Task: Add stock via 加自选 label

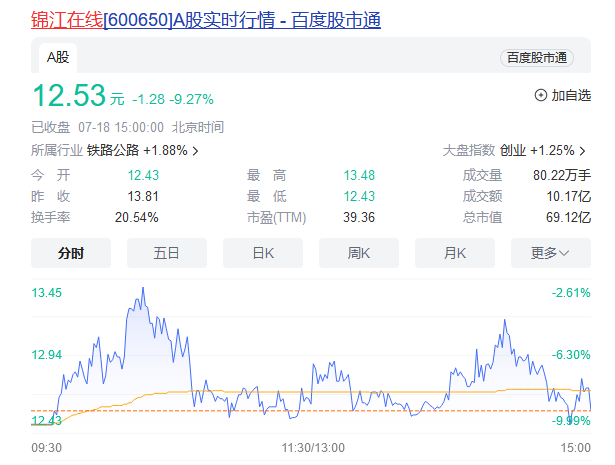Action: [x=571, y=95]
